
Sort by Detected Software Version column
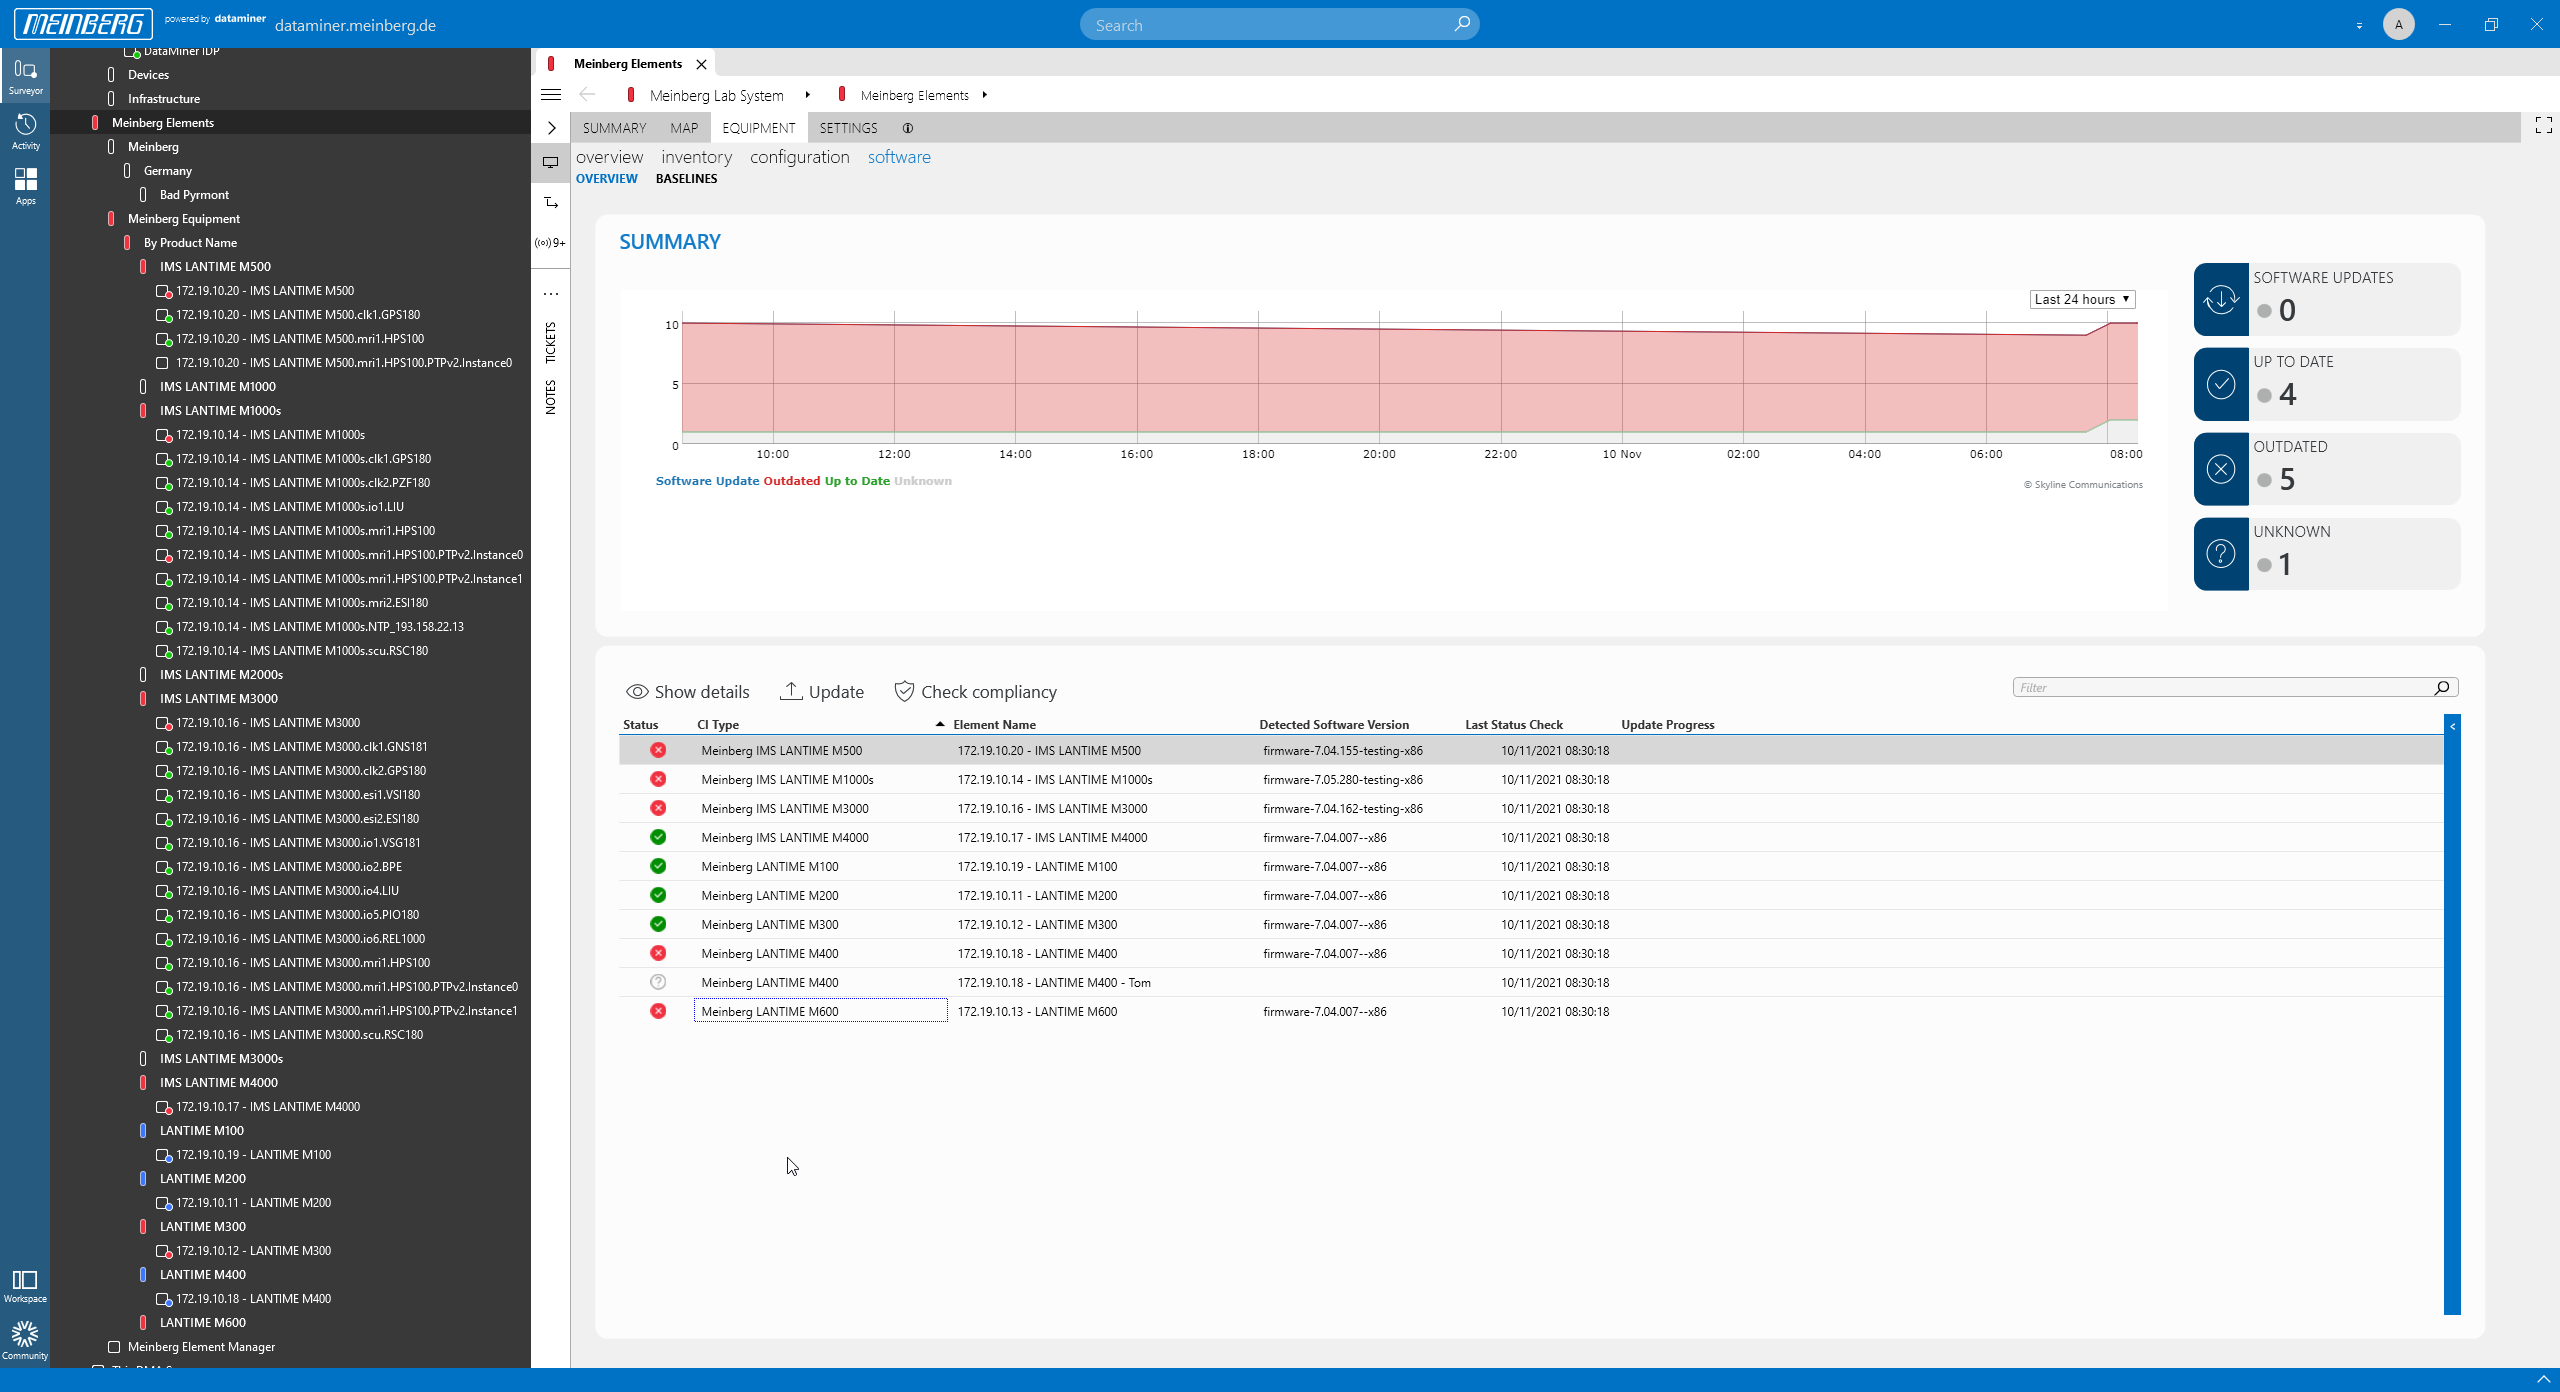pyautogui.click(x=1334, y=725)
